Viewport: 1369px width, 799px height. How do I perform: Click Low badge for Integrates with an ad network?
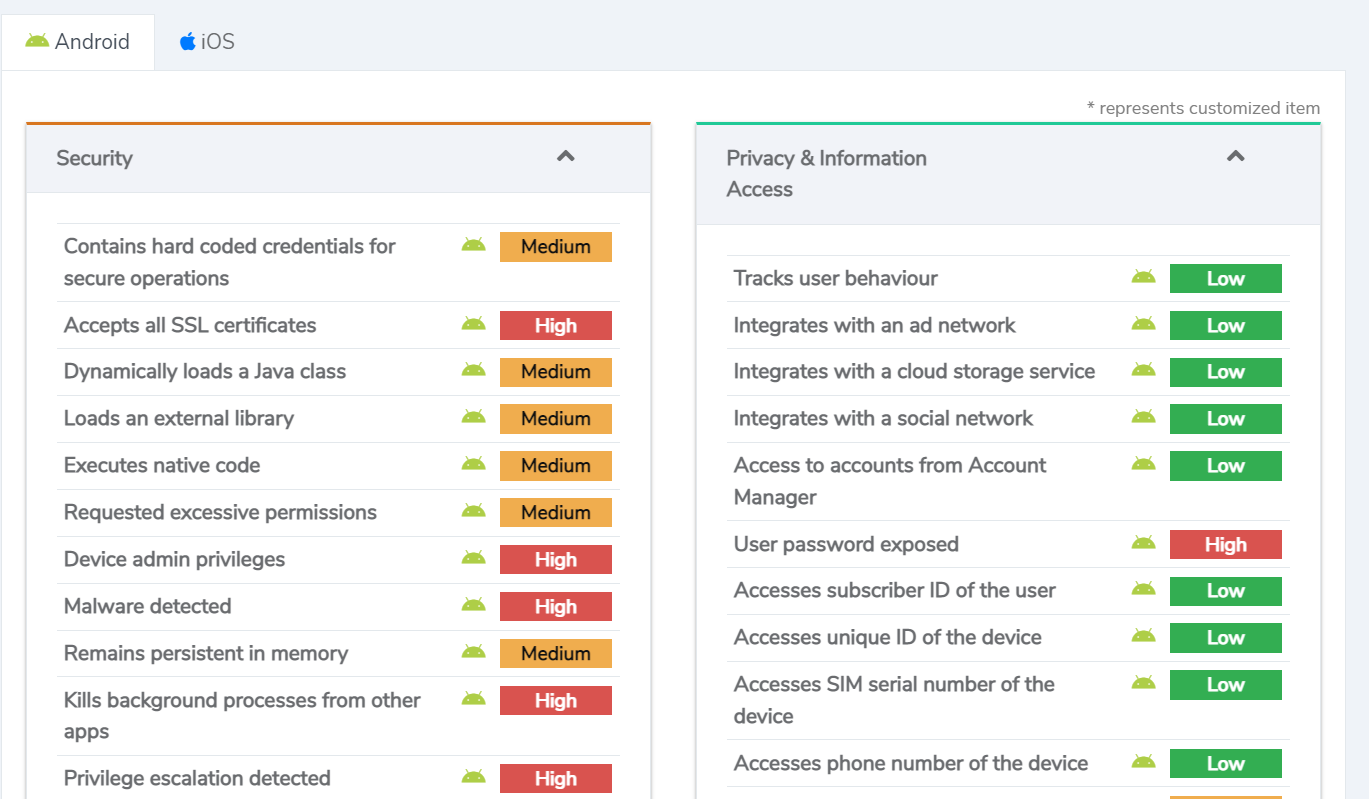(1225, 326)
